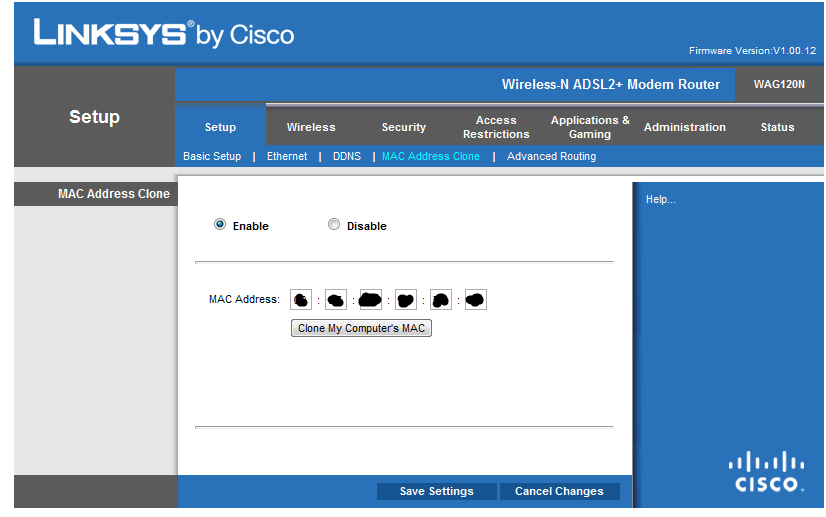Click the WAG120N model label

click(779, 84)
